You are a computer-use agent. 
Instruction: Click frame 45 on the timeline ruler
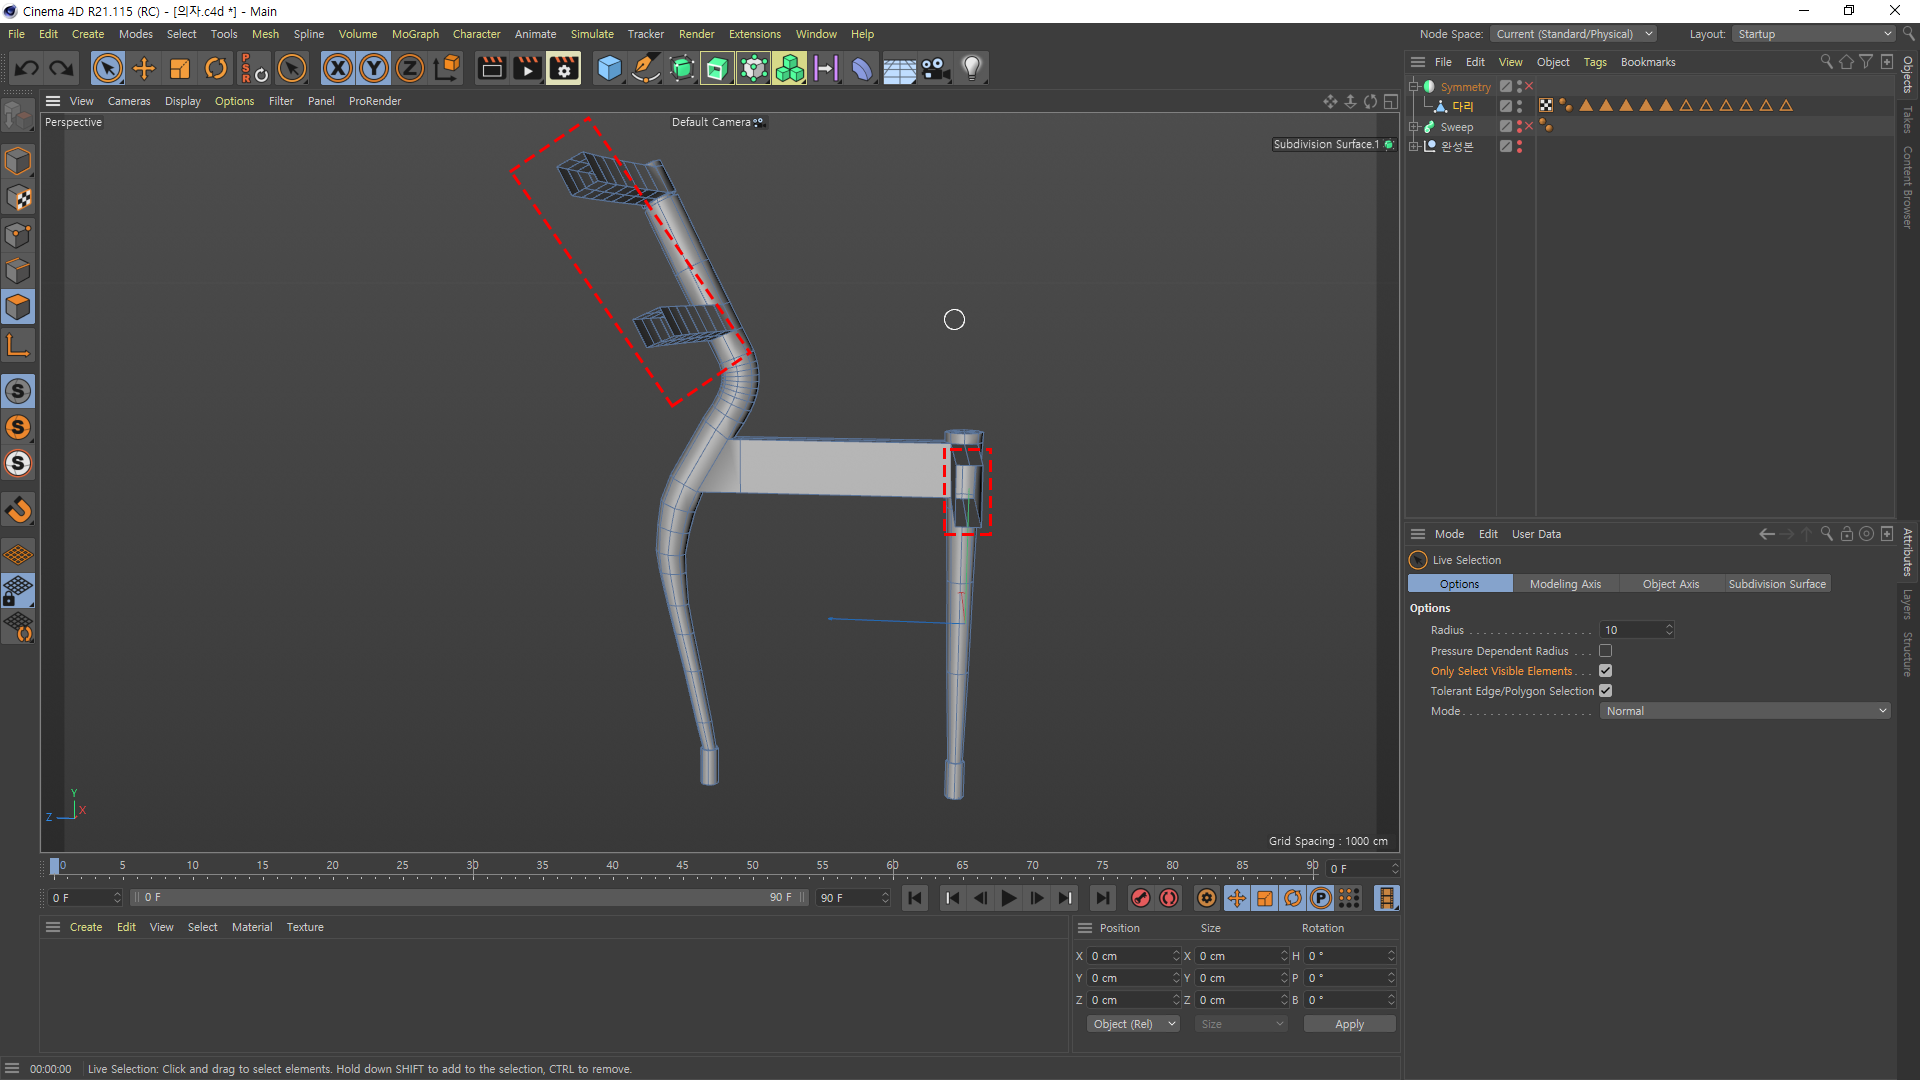click(x=682, y=866)
